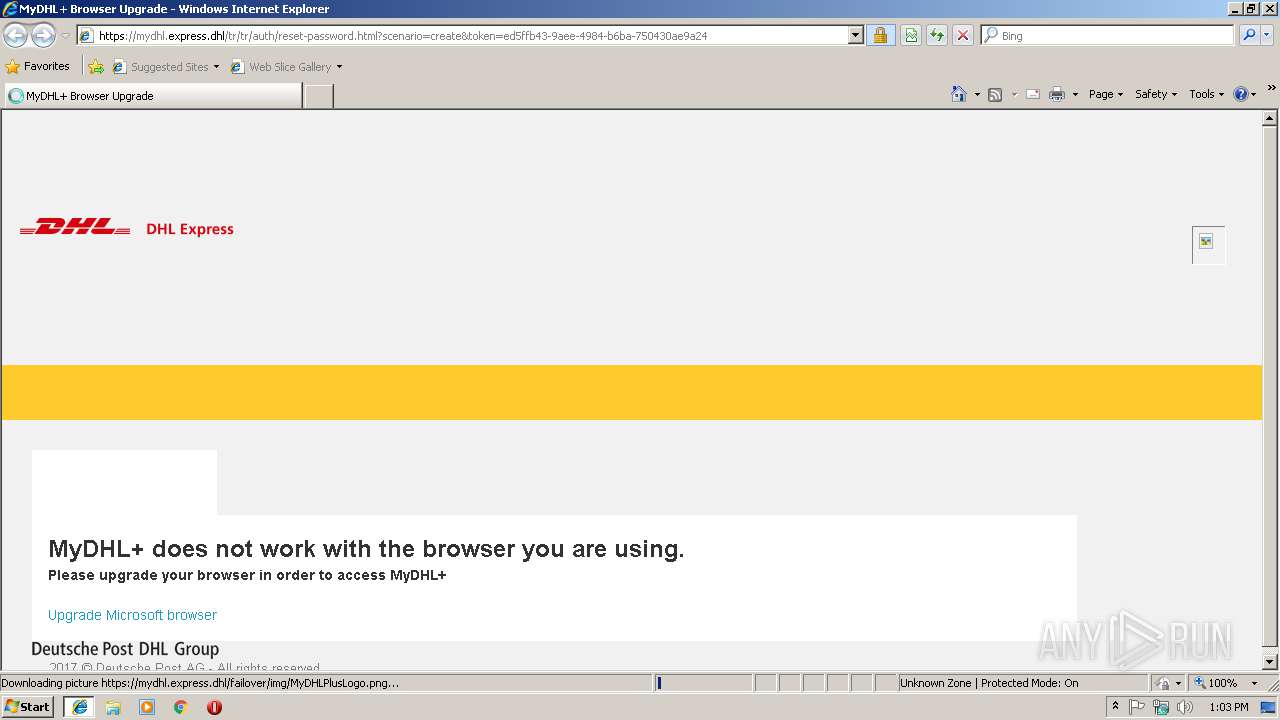Click the MyDHL+ does not work heading
The height and width of the screenshot is (720, 1280).
(366, 549)
